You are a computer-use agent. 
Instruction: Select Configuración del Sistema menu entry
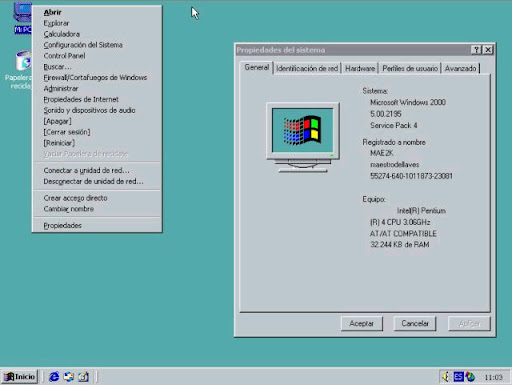(97, 45)
